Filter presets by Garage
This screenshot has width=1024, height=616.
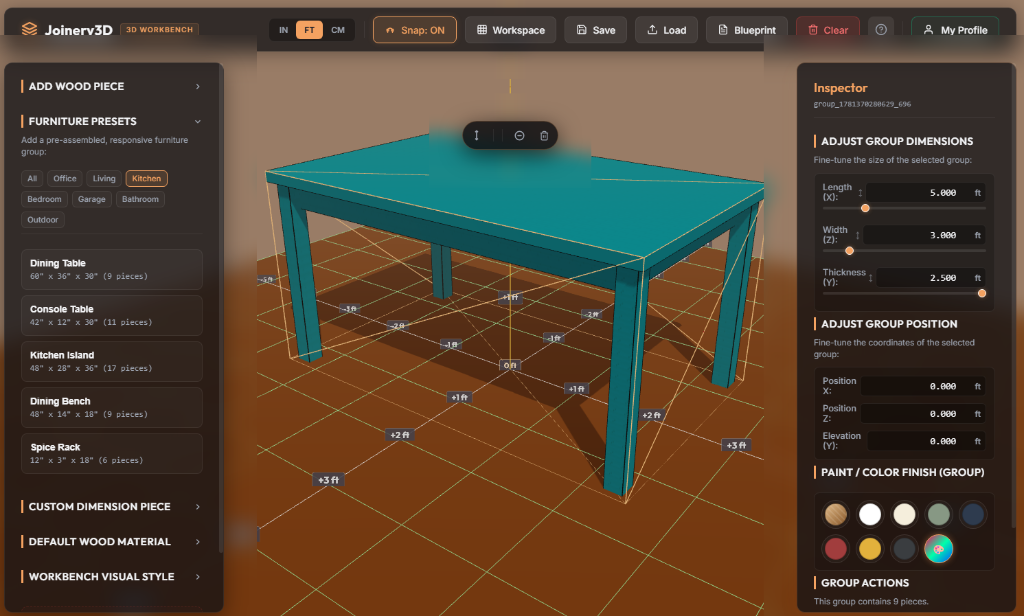point(91,199)
